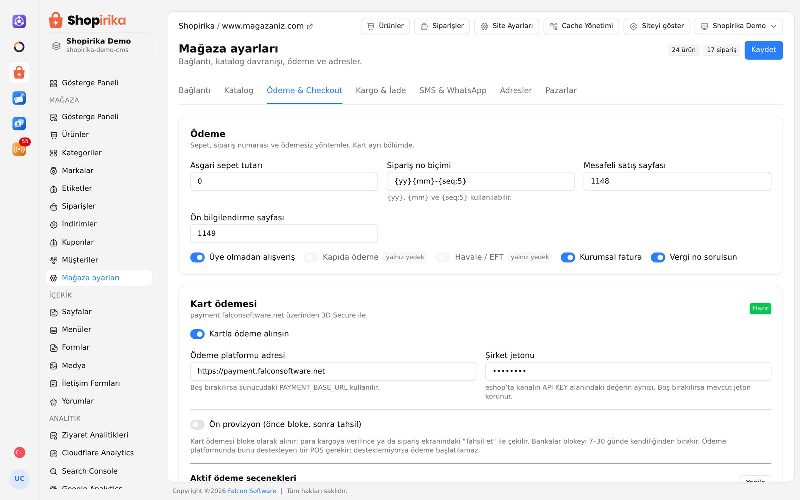This screenshot has height=500, width=800.
Task: Open the Shopirika Demo dropdown in the top bar
Action: [x=738, y=26]
